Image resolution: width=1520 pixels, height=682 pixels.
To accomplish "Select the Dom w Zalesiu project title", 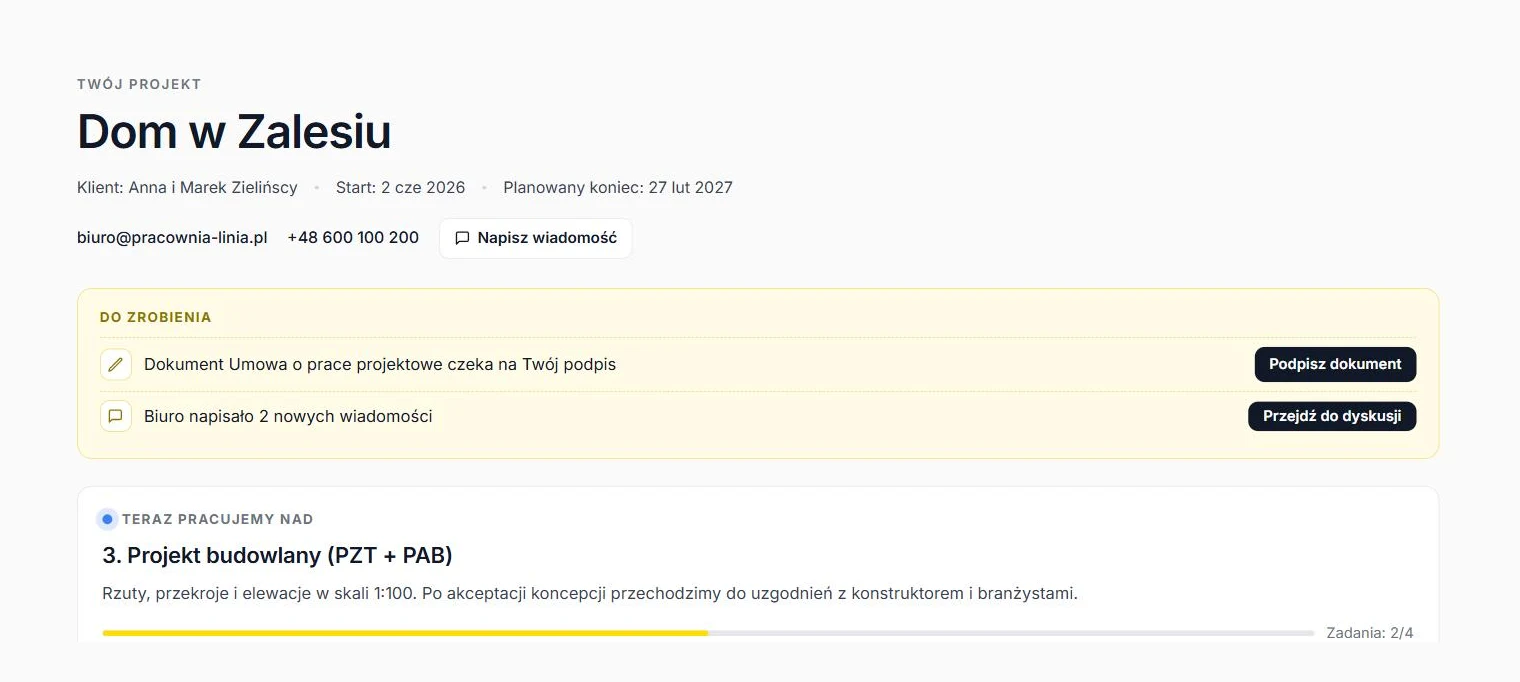I will click(x=234, y=131).
